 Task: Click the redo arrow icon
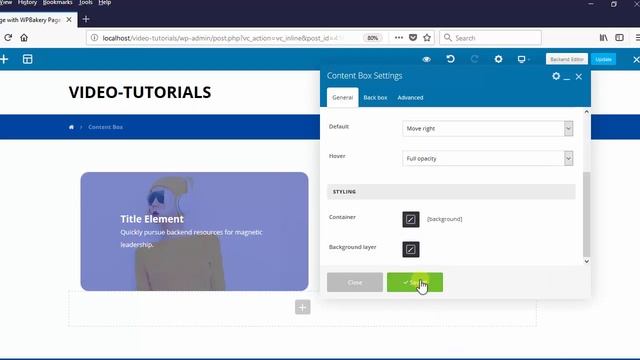coord(474,59)
